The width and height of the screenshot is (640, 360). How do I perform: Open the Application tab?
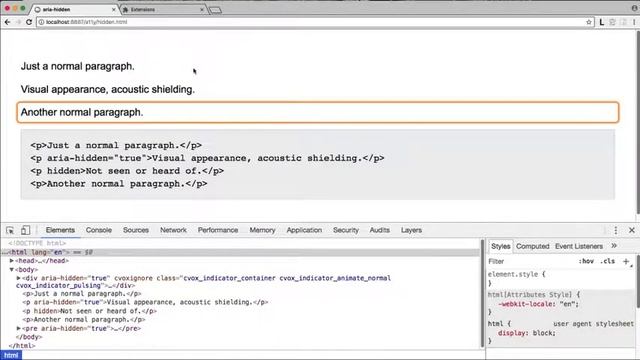[x=304, y=230]
